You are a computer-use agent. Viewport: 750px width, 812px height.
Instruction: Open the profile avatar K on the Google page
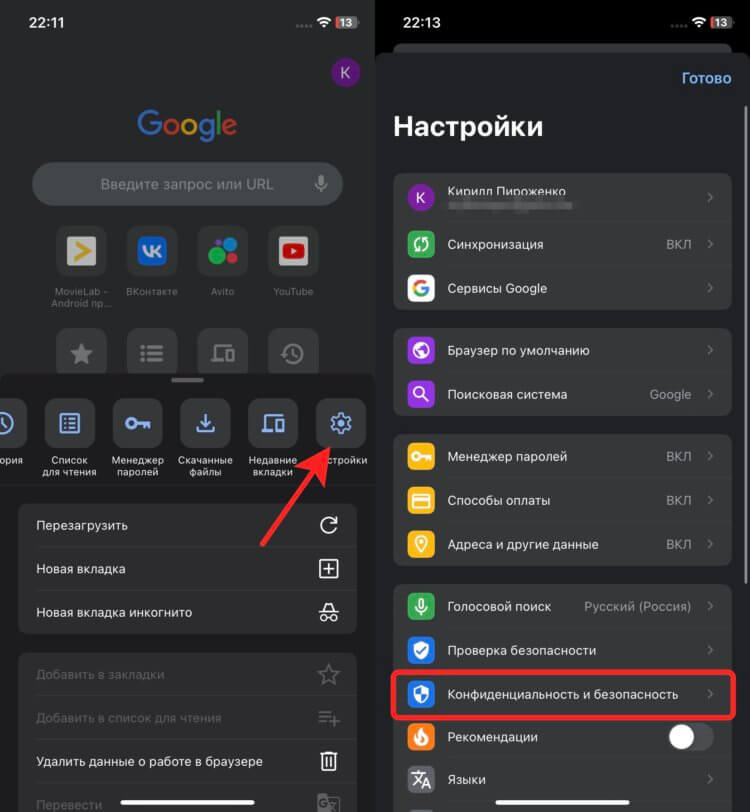tap(345, 72)
